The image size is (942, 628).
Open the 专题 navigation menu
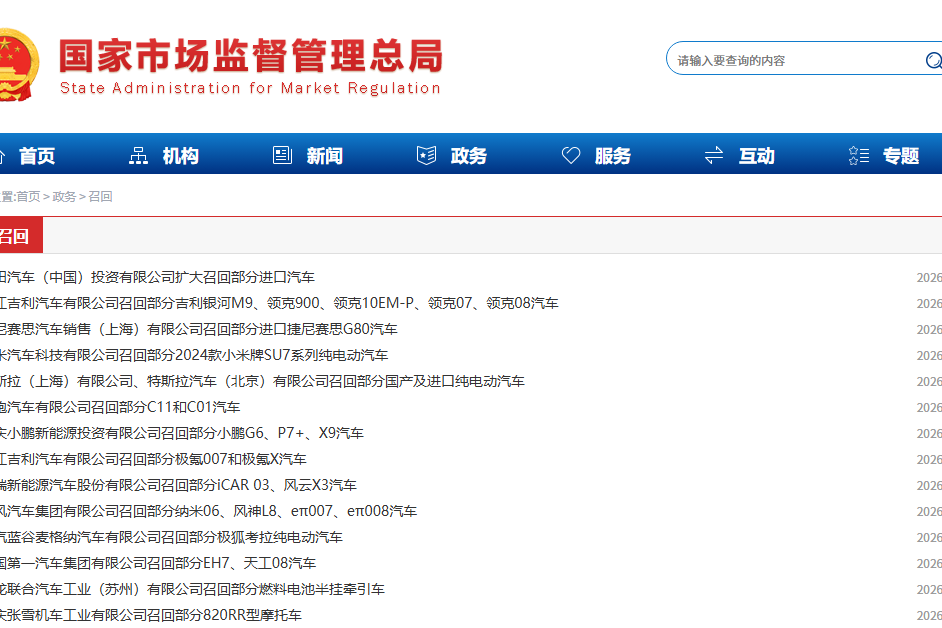tap(901, 156)
